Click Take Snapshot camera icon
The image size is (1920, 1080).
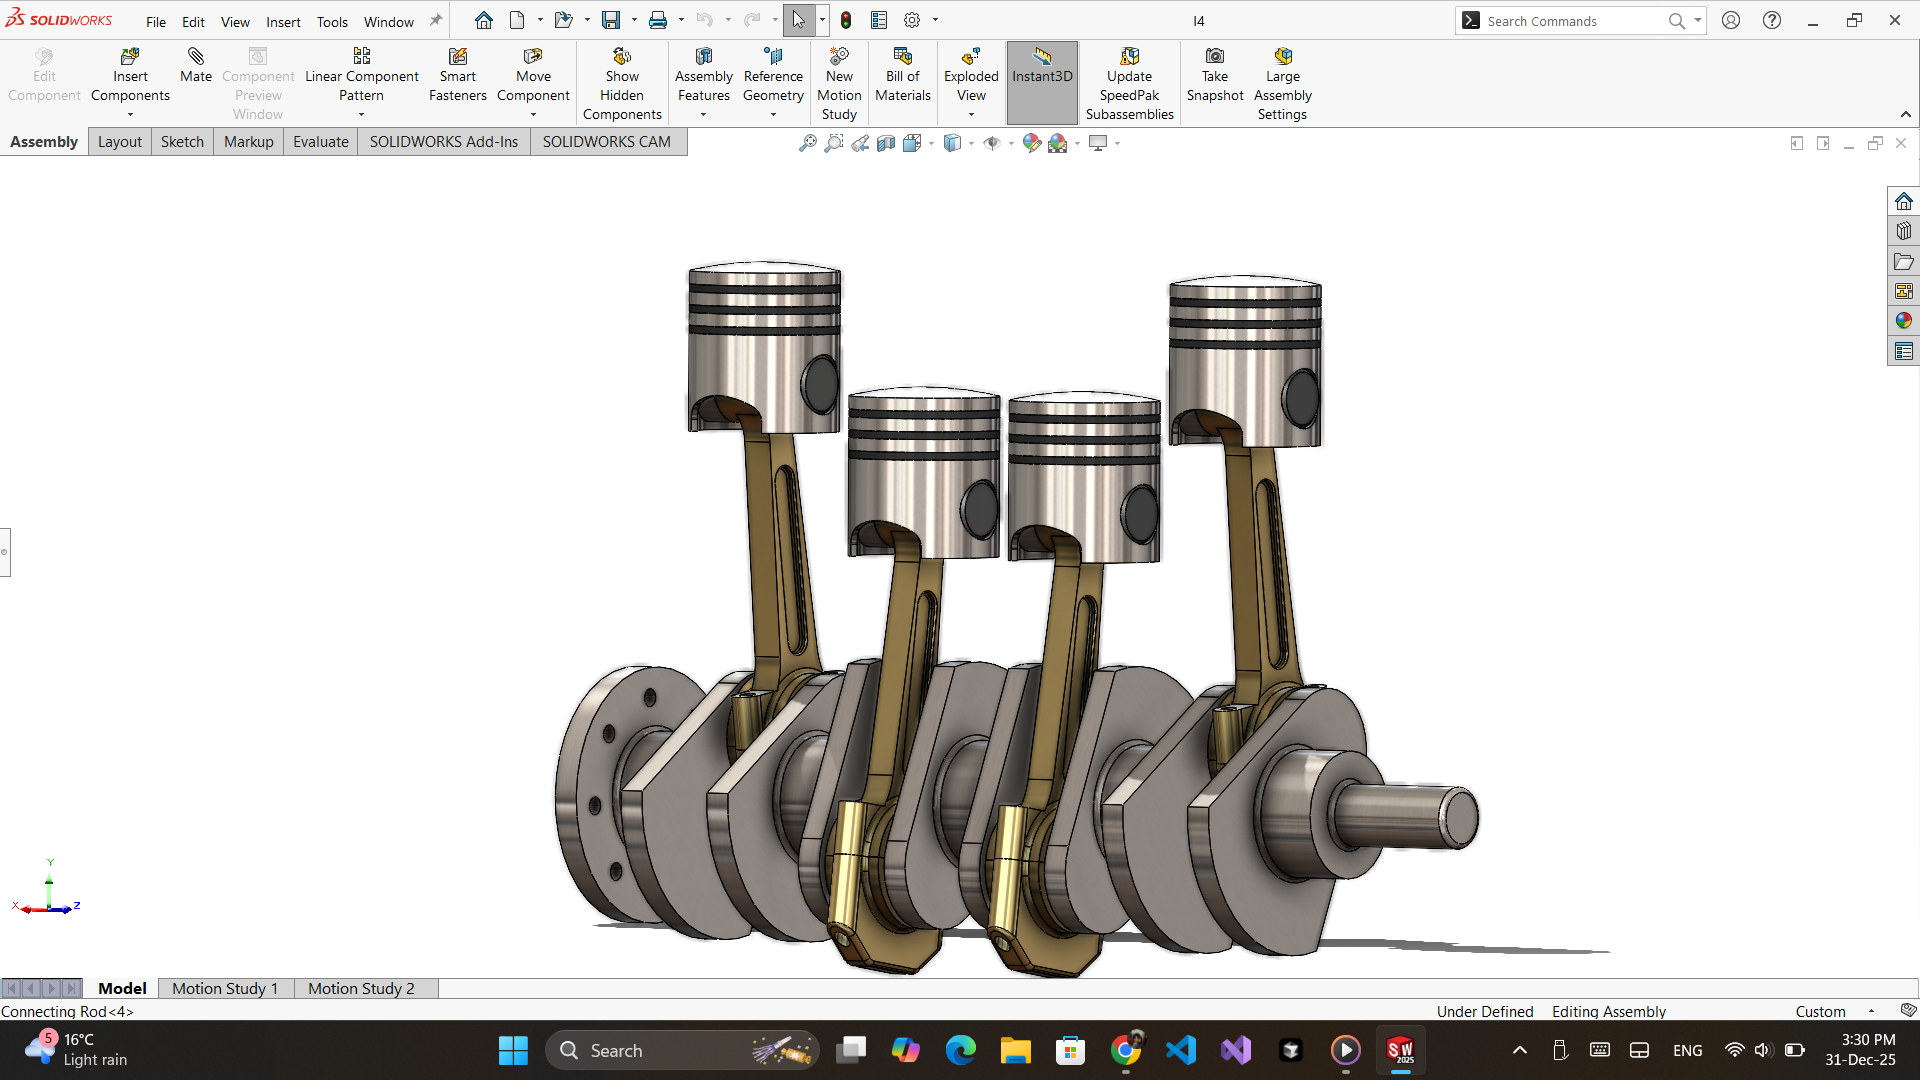click(x=1215, y=76)
